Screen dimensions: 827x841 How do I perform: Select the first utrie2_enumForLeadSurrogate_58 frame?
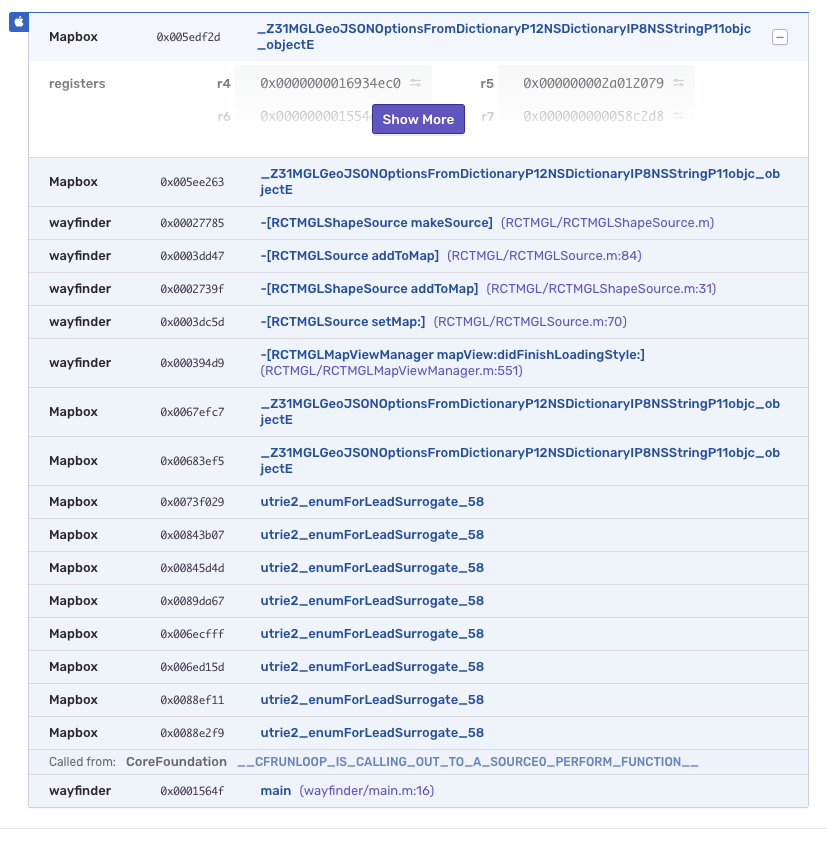click(x=372, y=501)
